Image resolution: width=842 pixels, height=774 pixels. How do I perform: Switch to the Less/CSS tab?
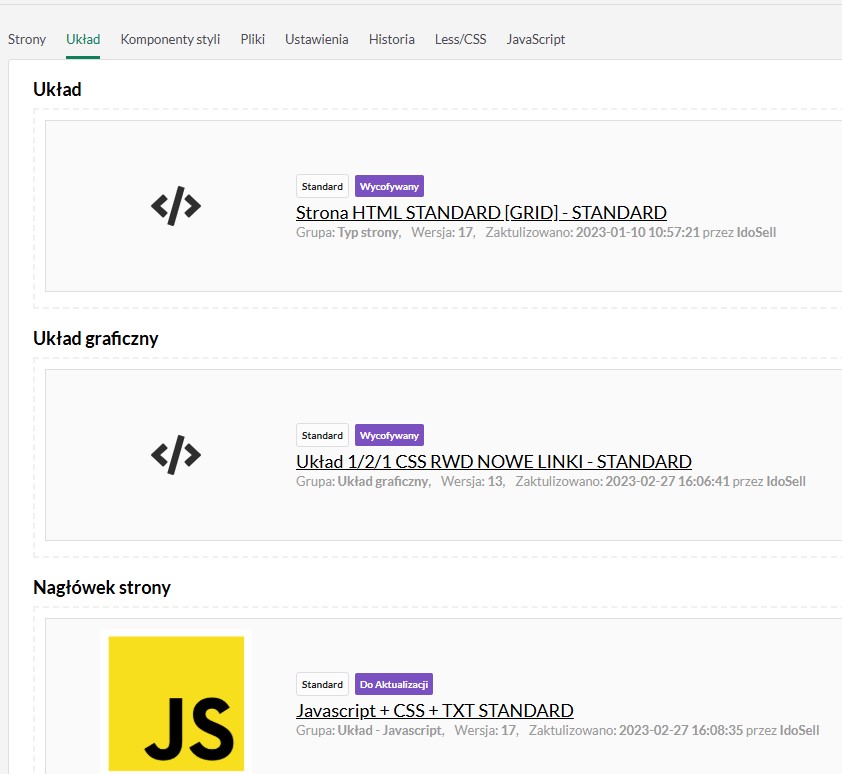(460, 39)
